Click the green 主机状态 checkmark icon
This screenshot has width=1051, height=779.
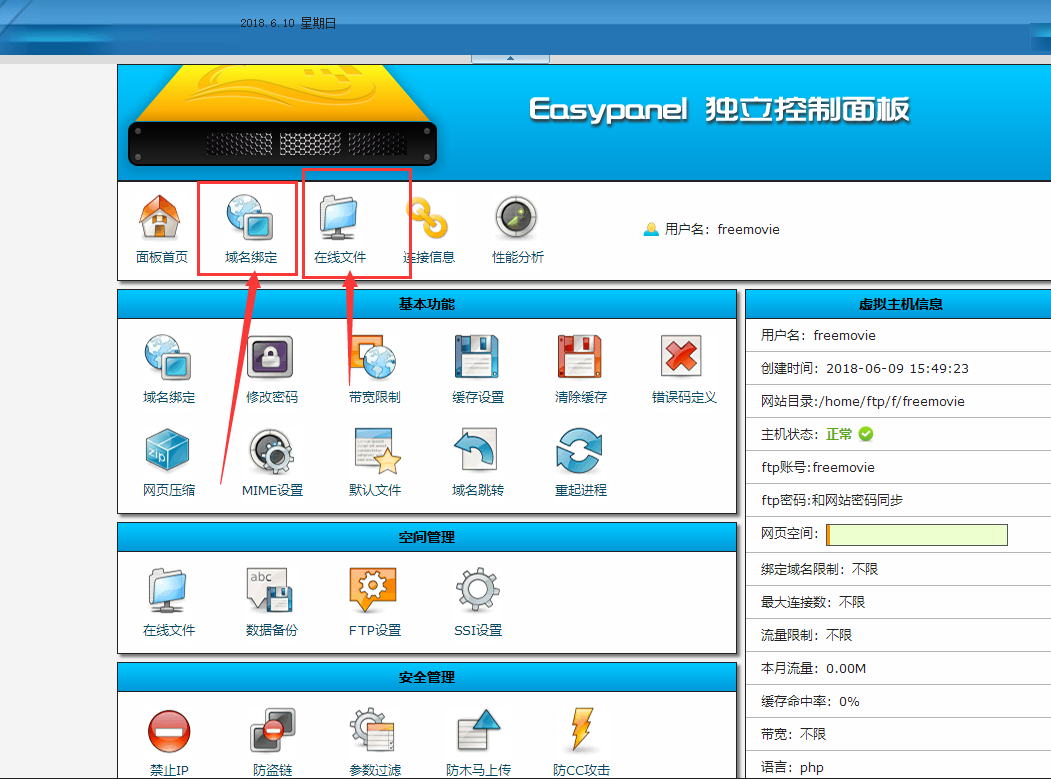pos(866,434)
